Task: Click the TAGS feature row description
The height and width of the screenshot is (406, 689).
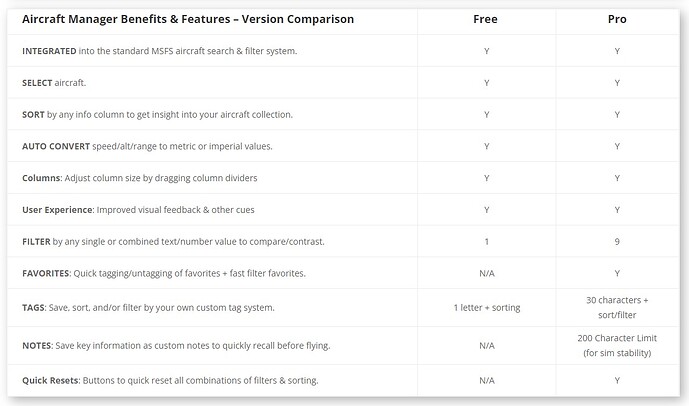Action: pos(148,307)
